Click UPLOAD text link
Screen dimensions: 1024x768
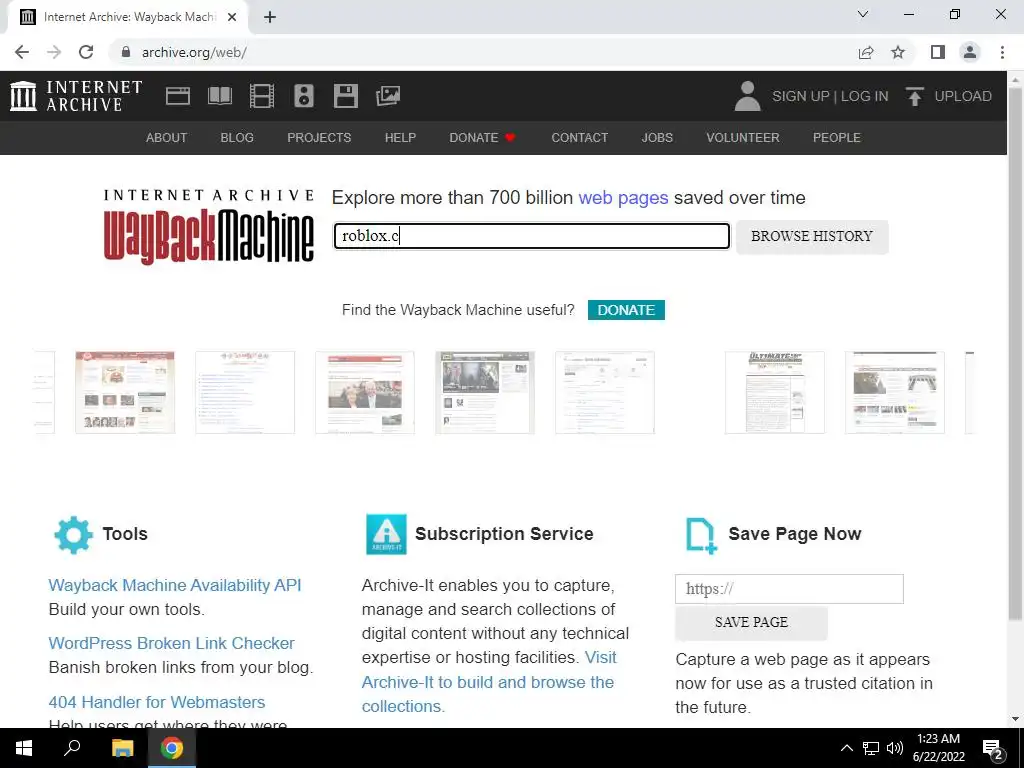[963, 96]
